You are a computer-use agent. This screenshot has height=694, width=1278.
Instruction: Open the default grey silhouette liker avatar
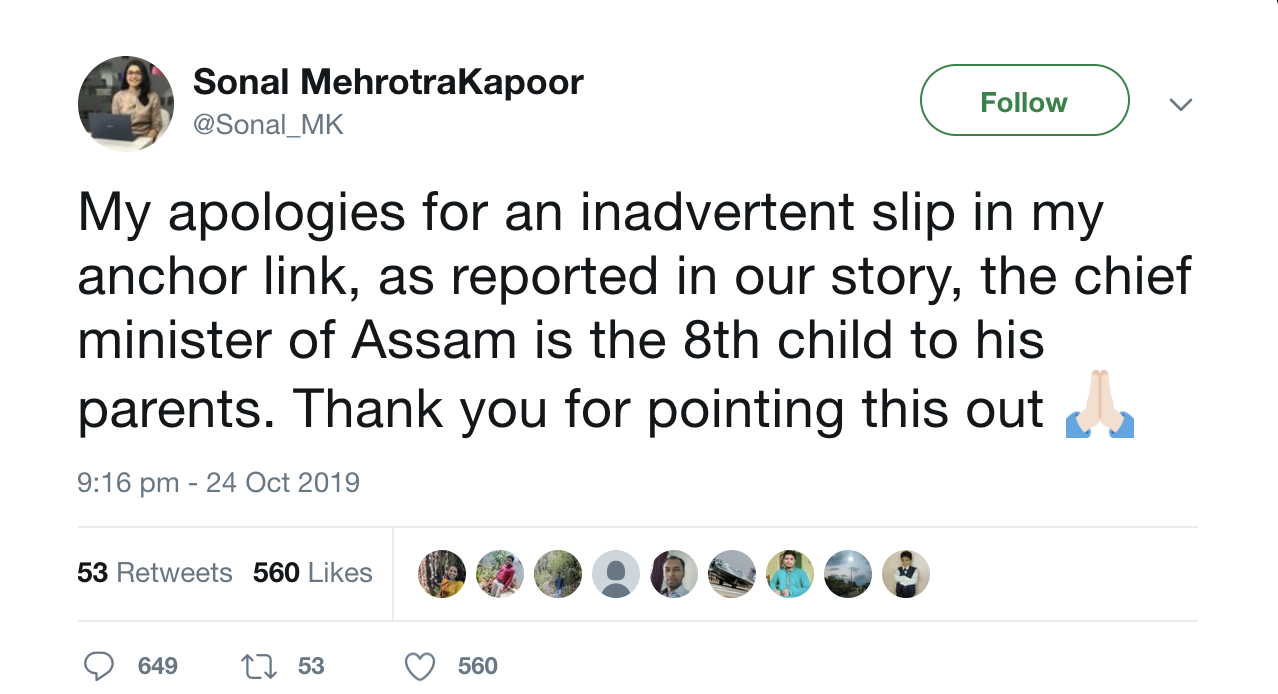tap(615, 574)
